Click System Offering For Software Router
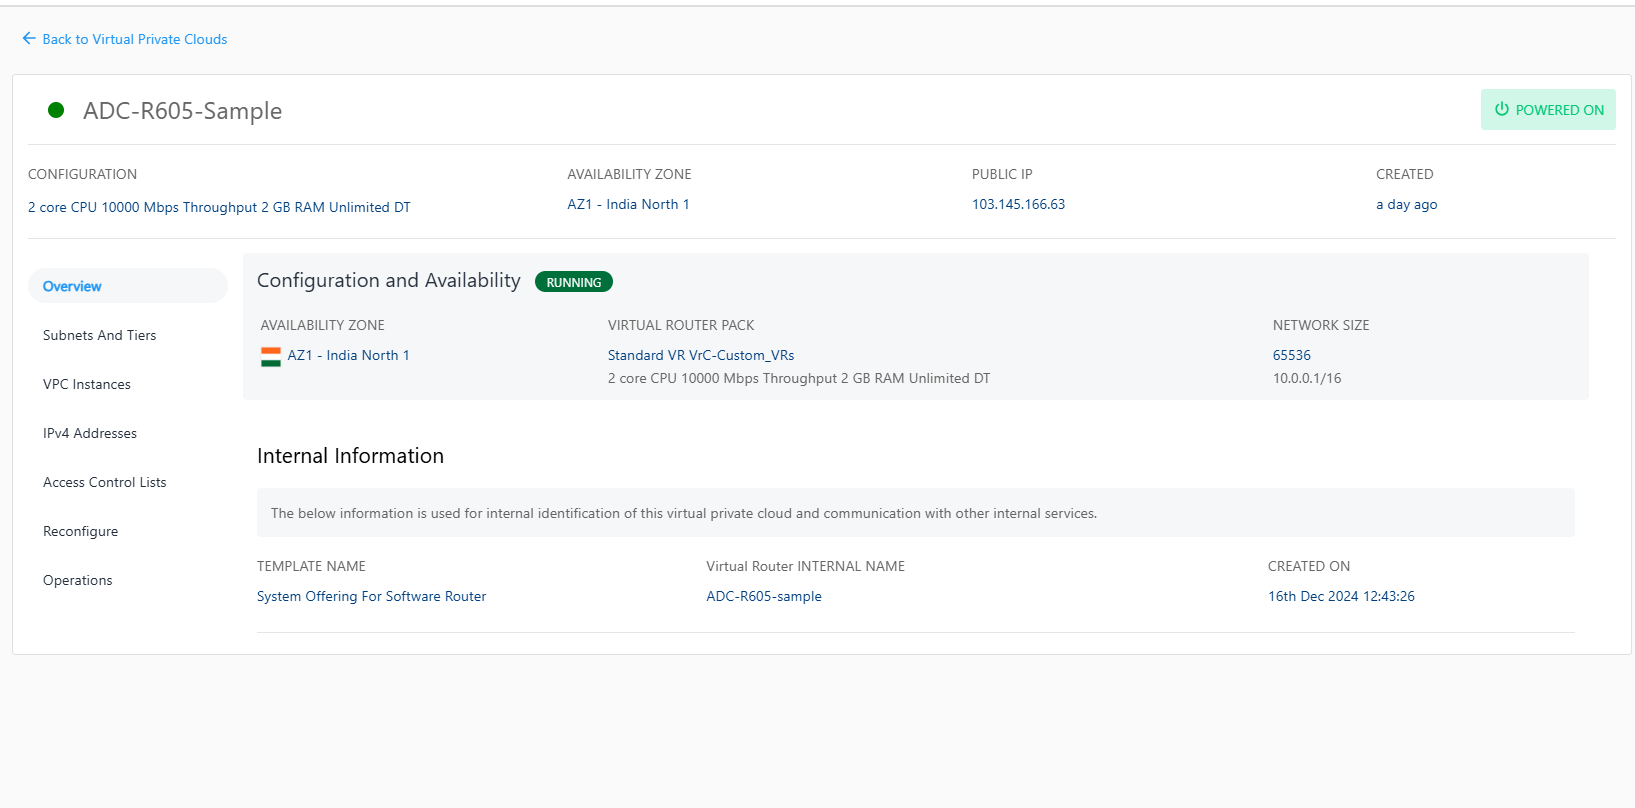 point(371,596)
